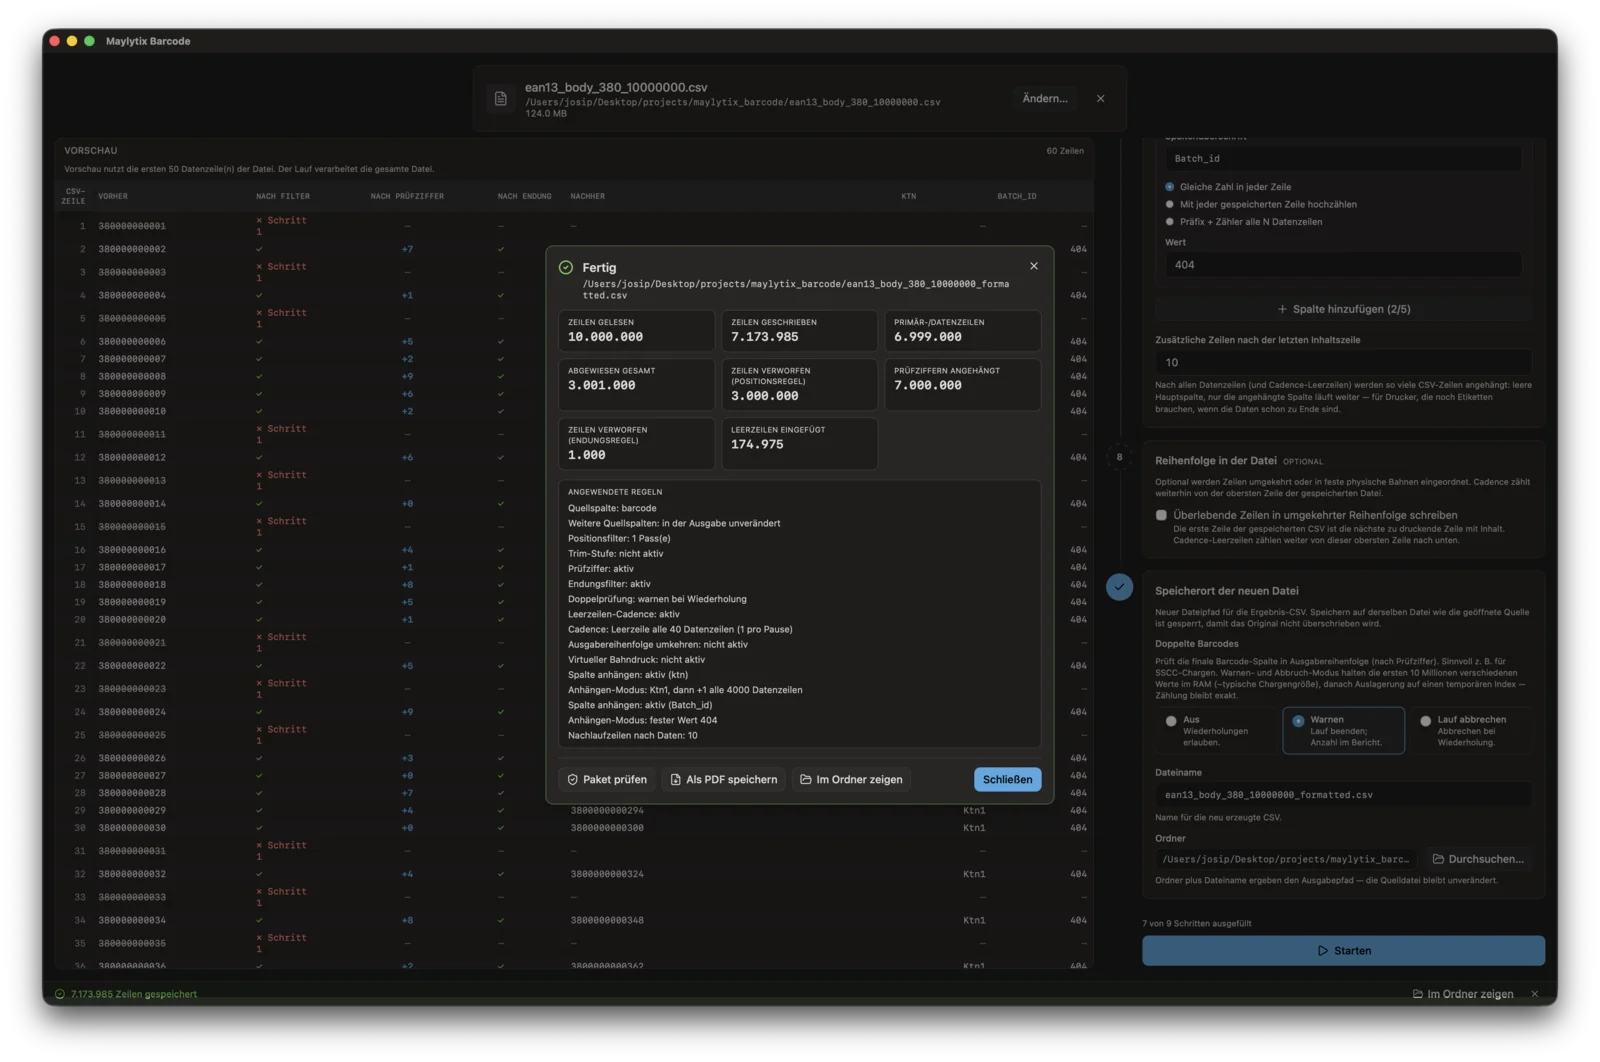Click step 8 circle indicator
1600x1062 pixels.
click(1119, 457)
